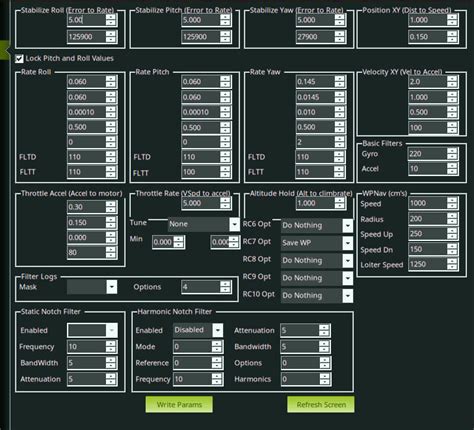The width and height of the screenshot is (474, 430).
Task: Adjust Harmonic Notch Attenuation stepper
Action: (324, 330)
